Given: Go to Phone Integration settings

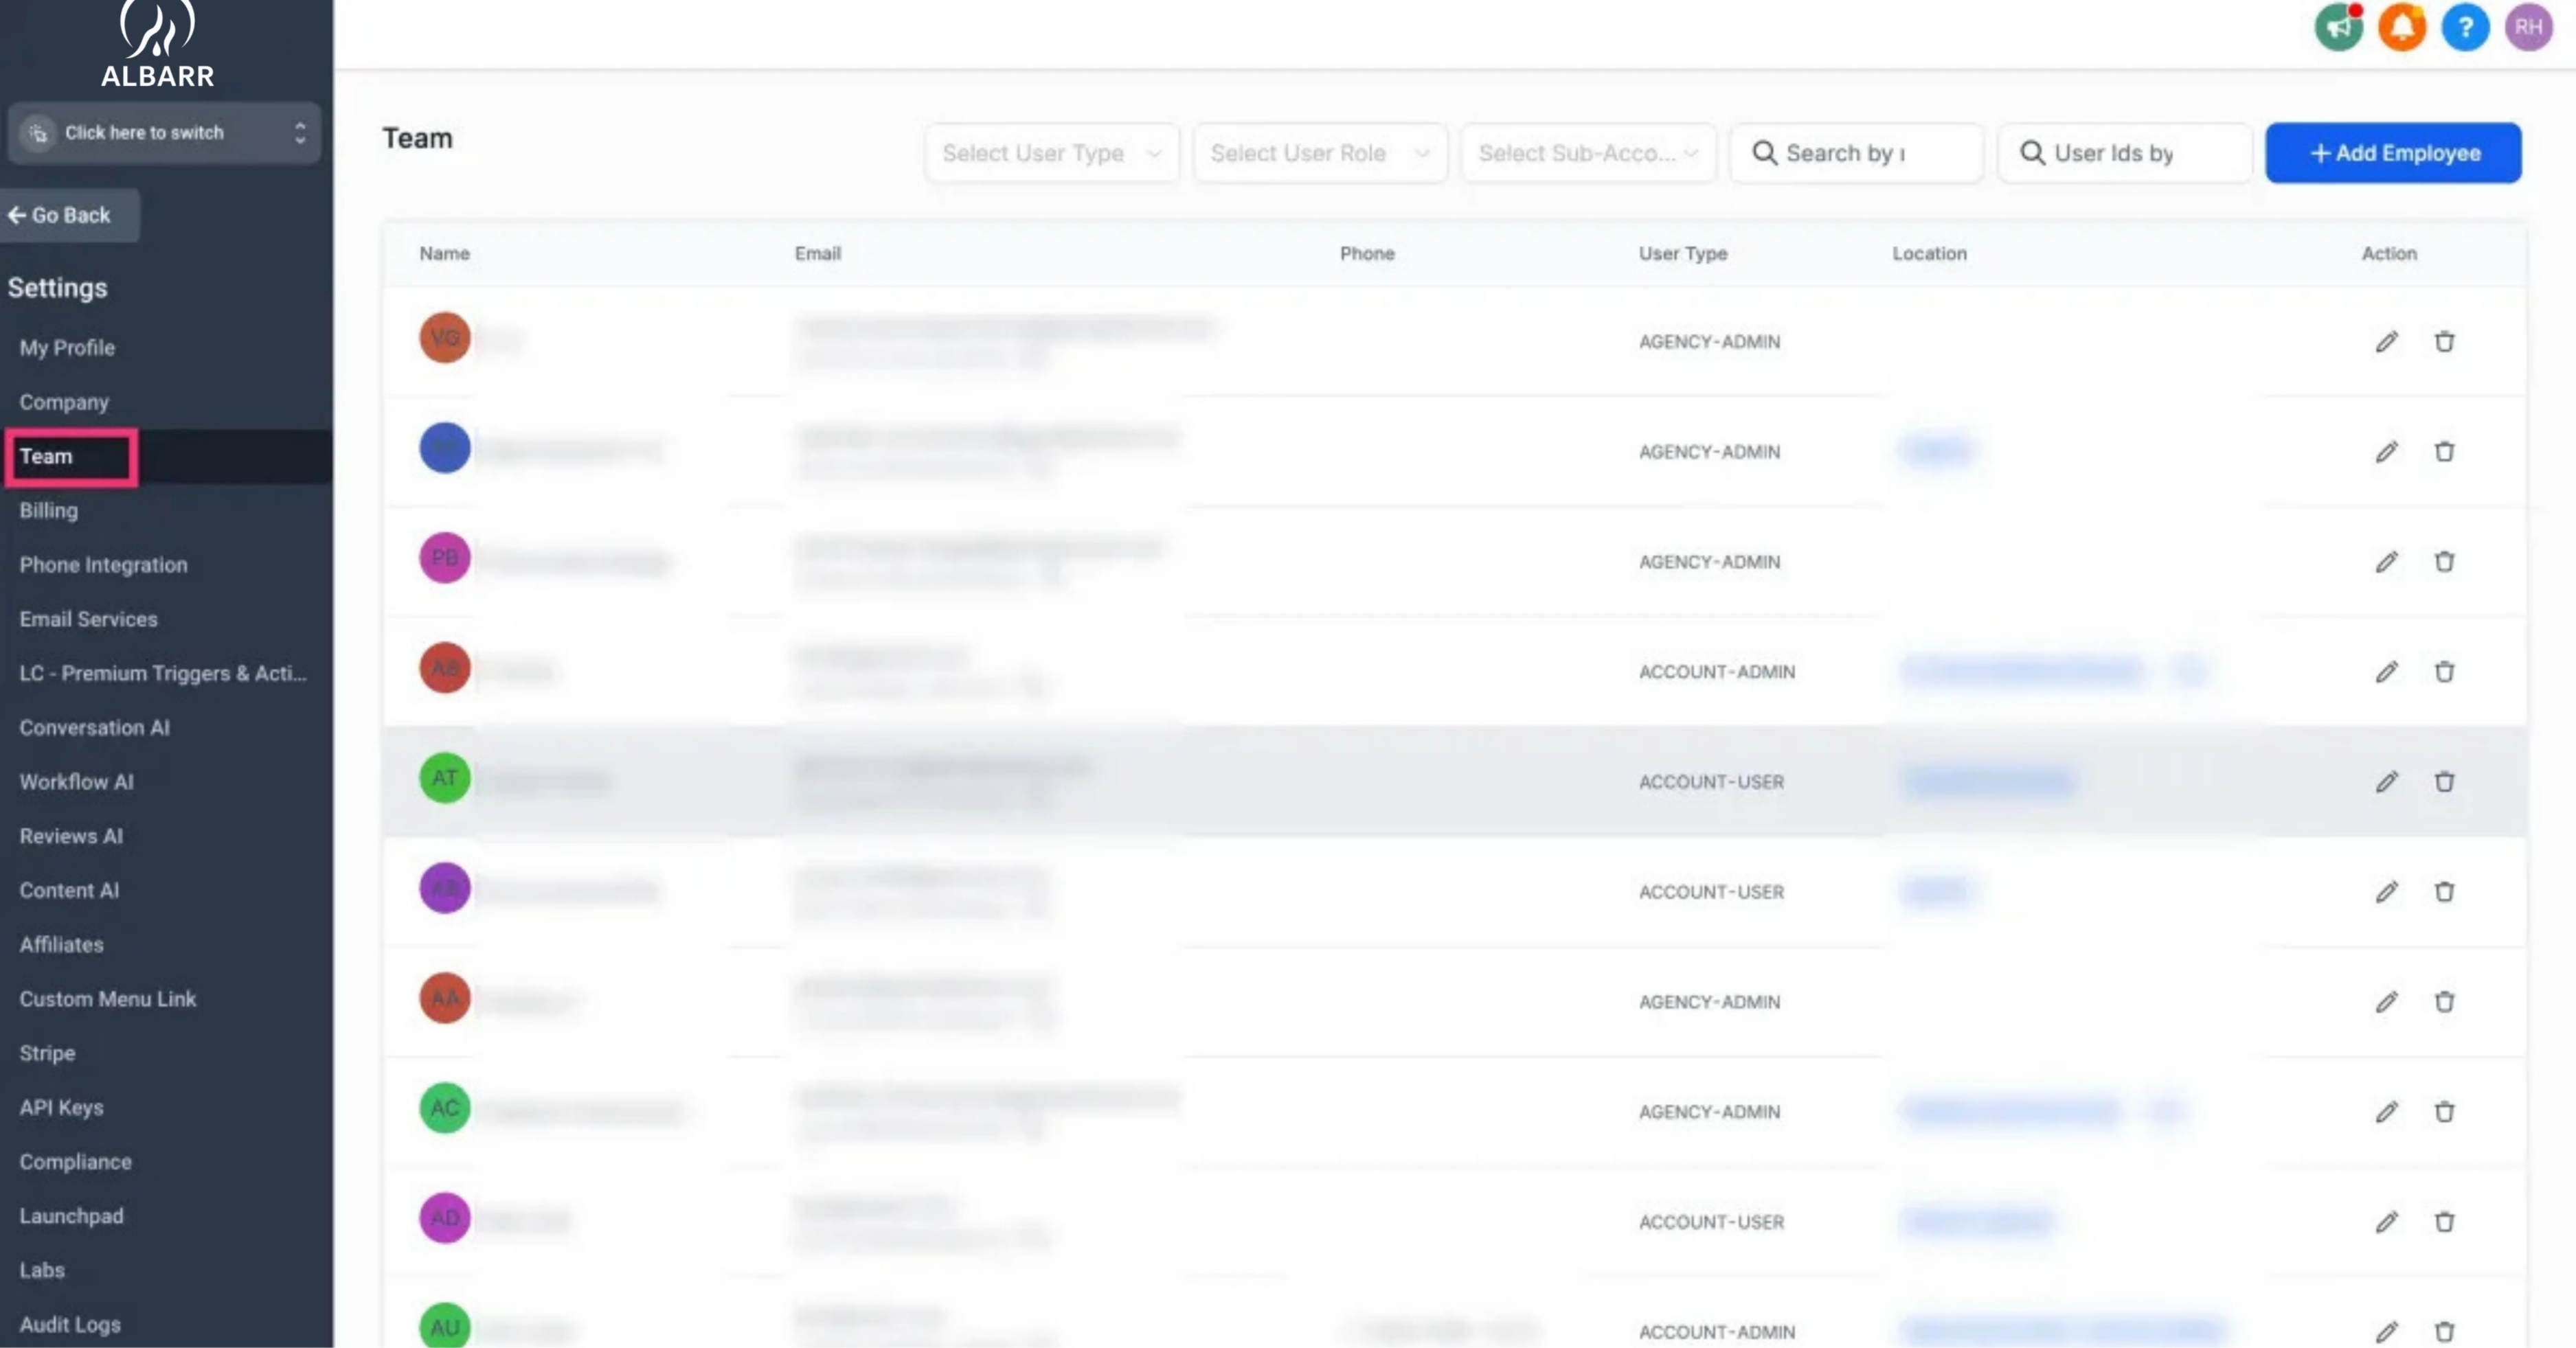Looking at the screenshot, I should (x=103, y=565).
